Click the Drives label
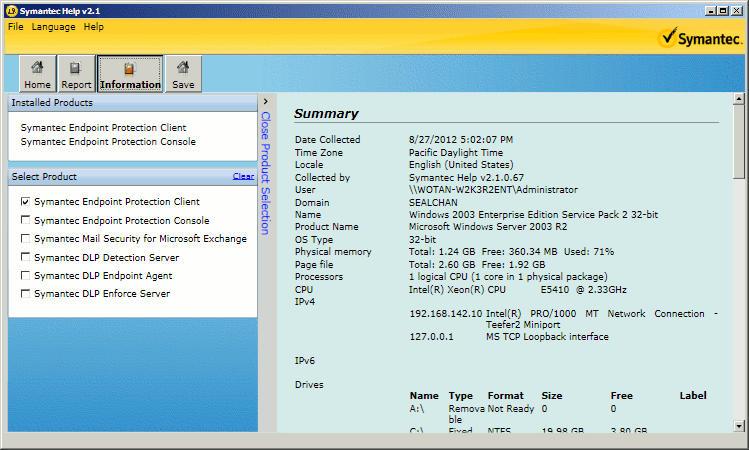Screen dimensions: 749x450 309,385
